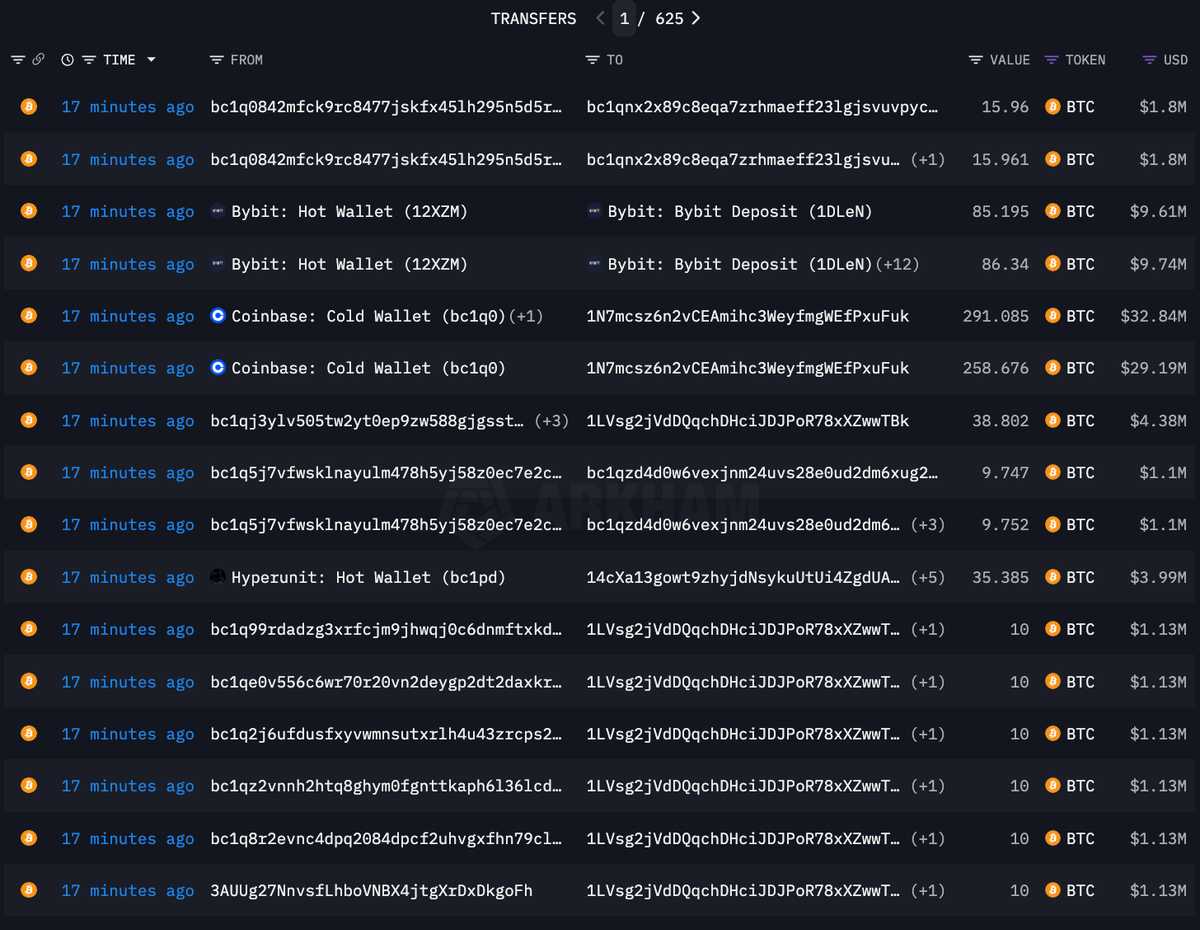
Task: Open Bybit: Hot Wallet (12XZM) in the 85.195 row
Action: coord(349,211)
